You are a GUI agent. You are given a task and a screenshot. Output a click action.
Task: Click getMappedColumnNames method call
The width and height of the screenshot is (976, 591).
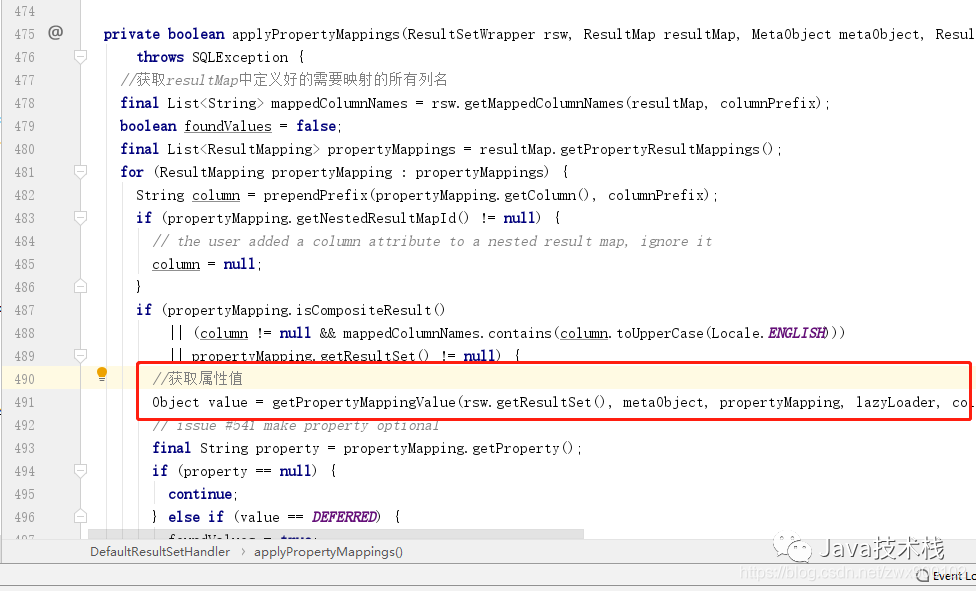[543, 103]
